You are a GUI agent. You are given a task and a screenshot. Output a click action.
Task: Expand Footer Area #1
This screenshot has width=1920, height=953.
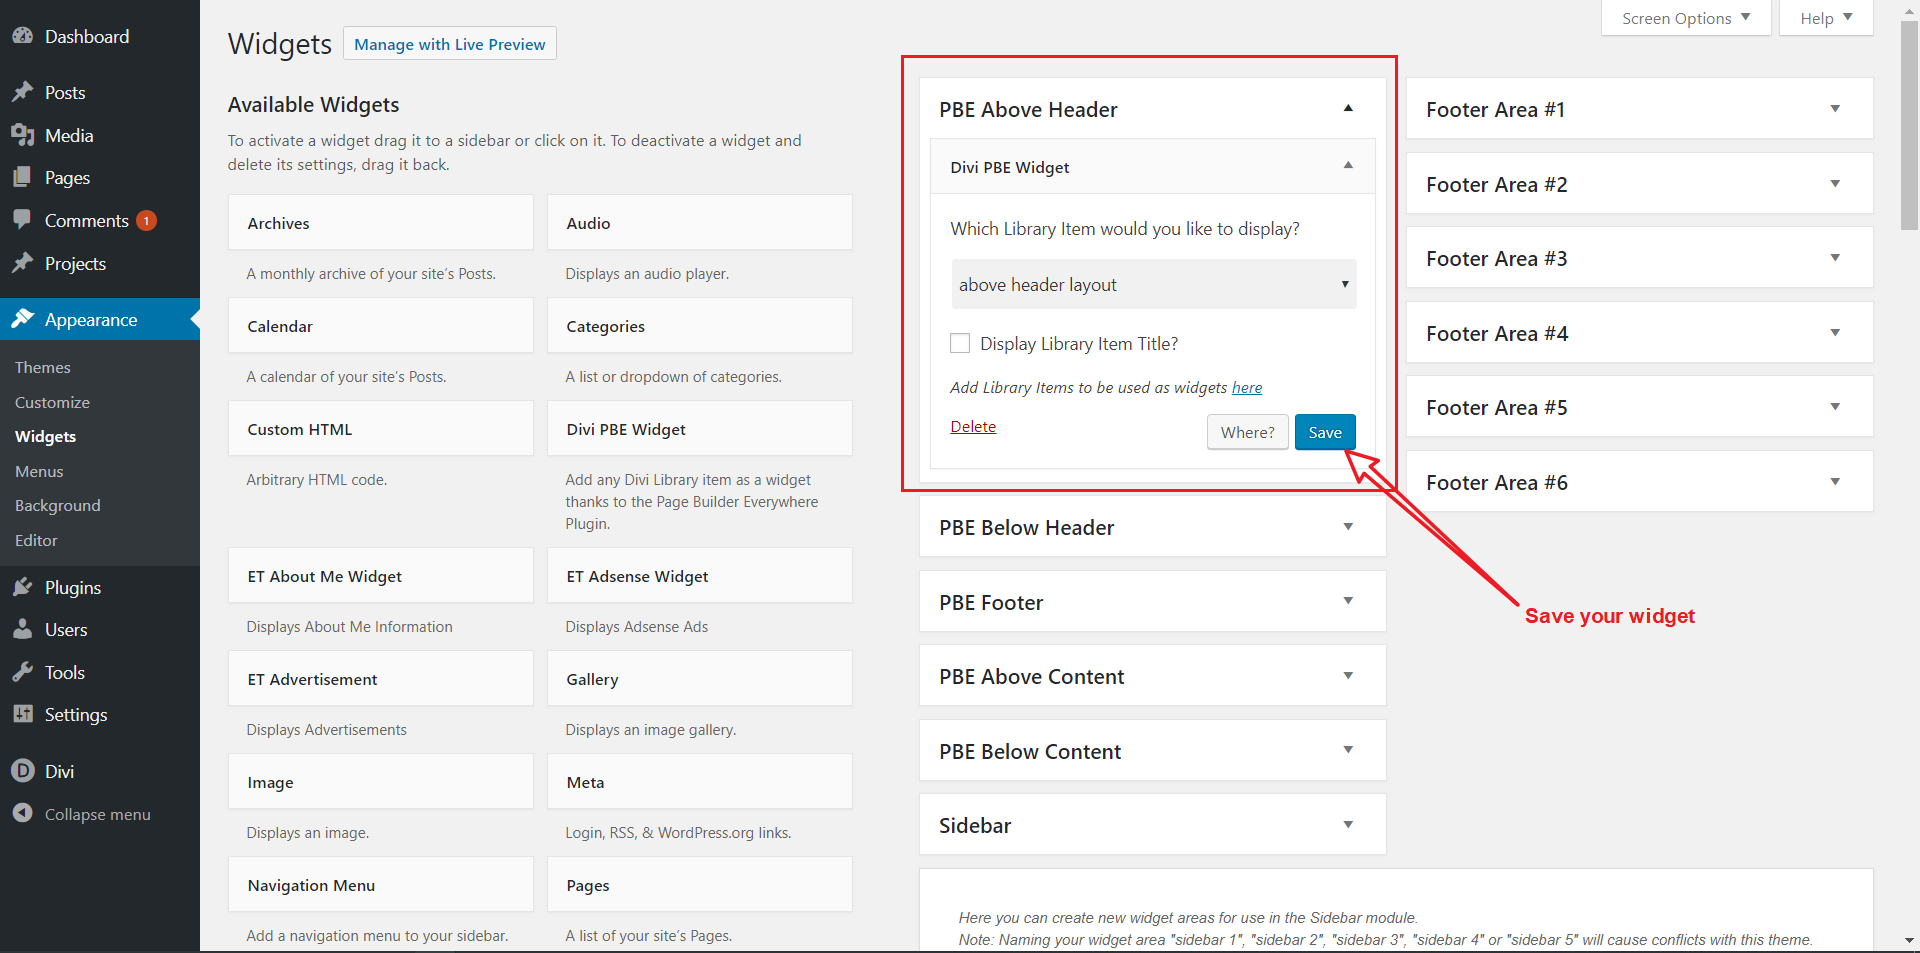click(x=1835, y=109)
